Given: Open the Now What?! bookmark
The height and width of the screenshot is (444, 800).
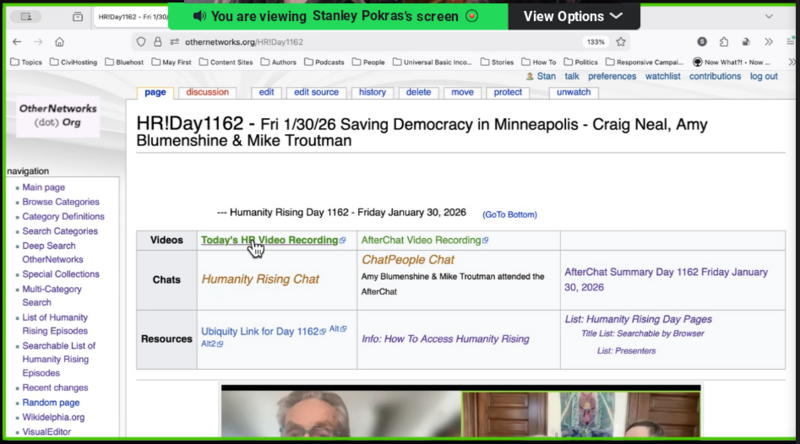Looking at the screenshot, I should pyautogui.click(x=731, y=62).
